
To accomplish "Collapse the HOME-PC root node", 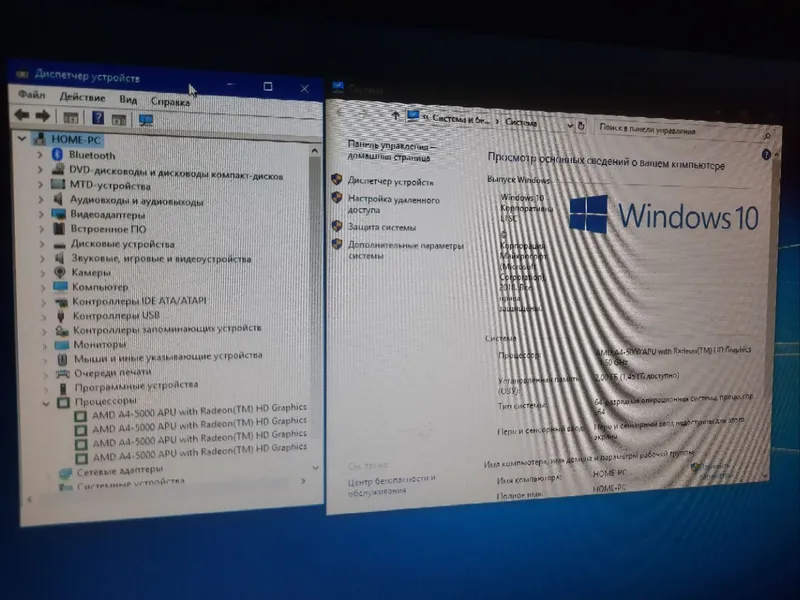I will pos(21,138).
